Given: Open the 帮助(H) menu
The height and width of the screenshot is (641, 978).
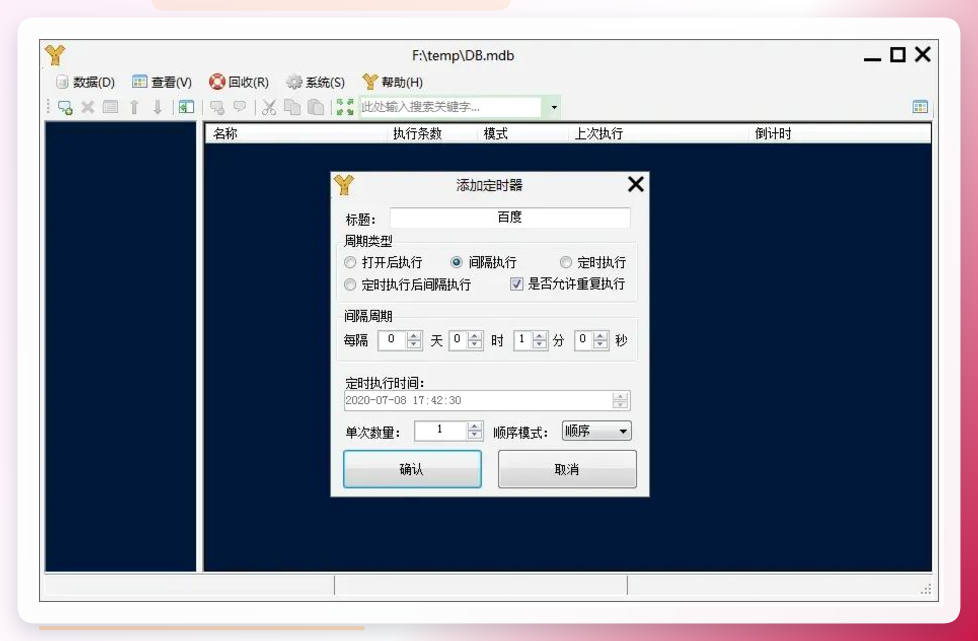Looking at the screenshot, I should pyautogui.click(x=393, y=82).
